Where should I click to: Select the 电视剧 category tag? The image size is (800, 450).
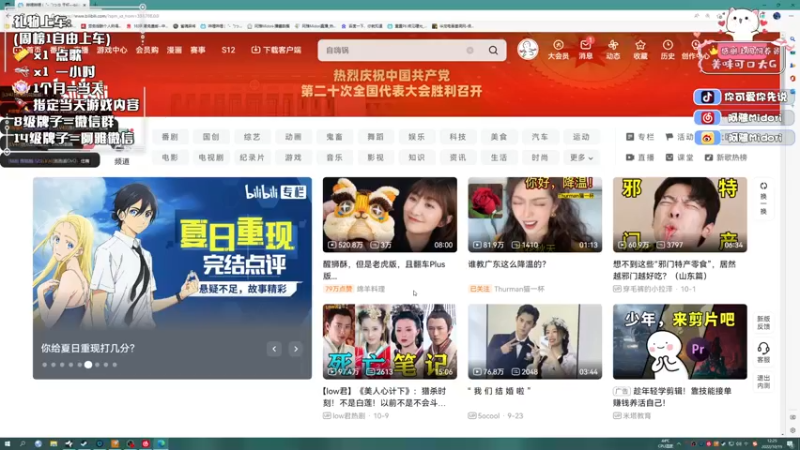[211, 158]
